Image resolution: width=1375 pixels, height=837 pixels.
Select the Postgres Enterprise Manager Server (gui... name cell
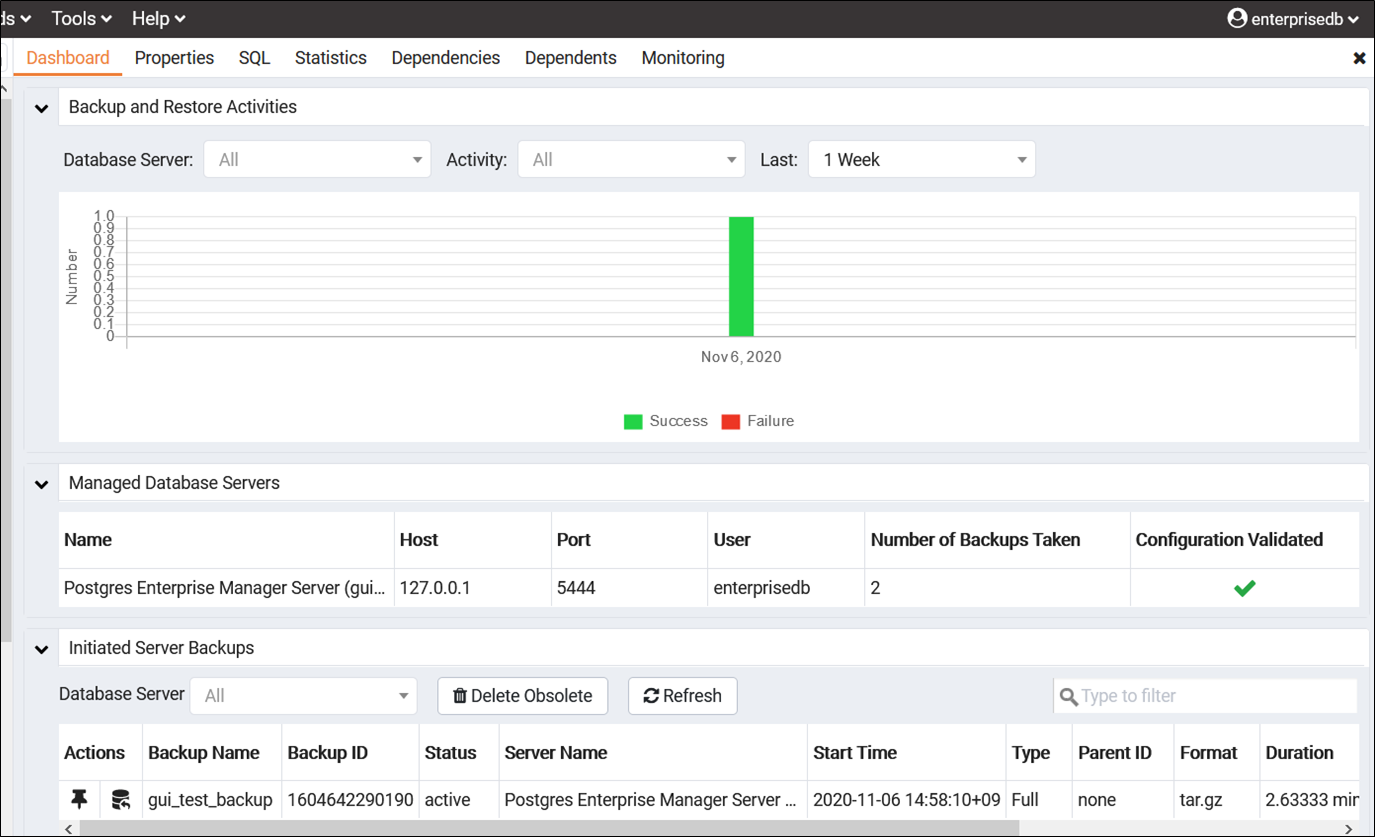tap(225, 588)
